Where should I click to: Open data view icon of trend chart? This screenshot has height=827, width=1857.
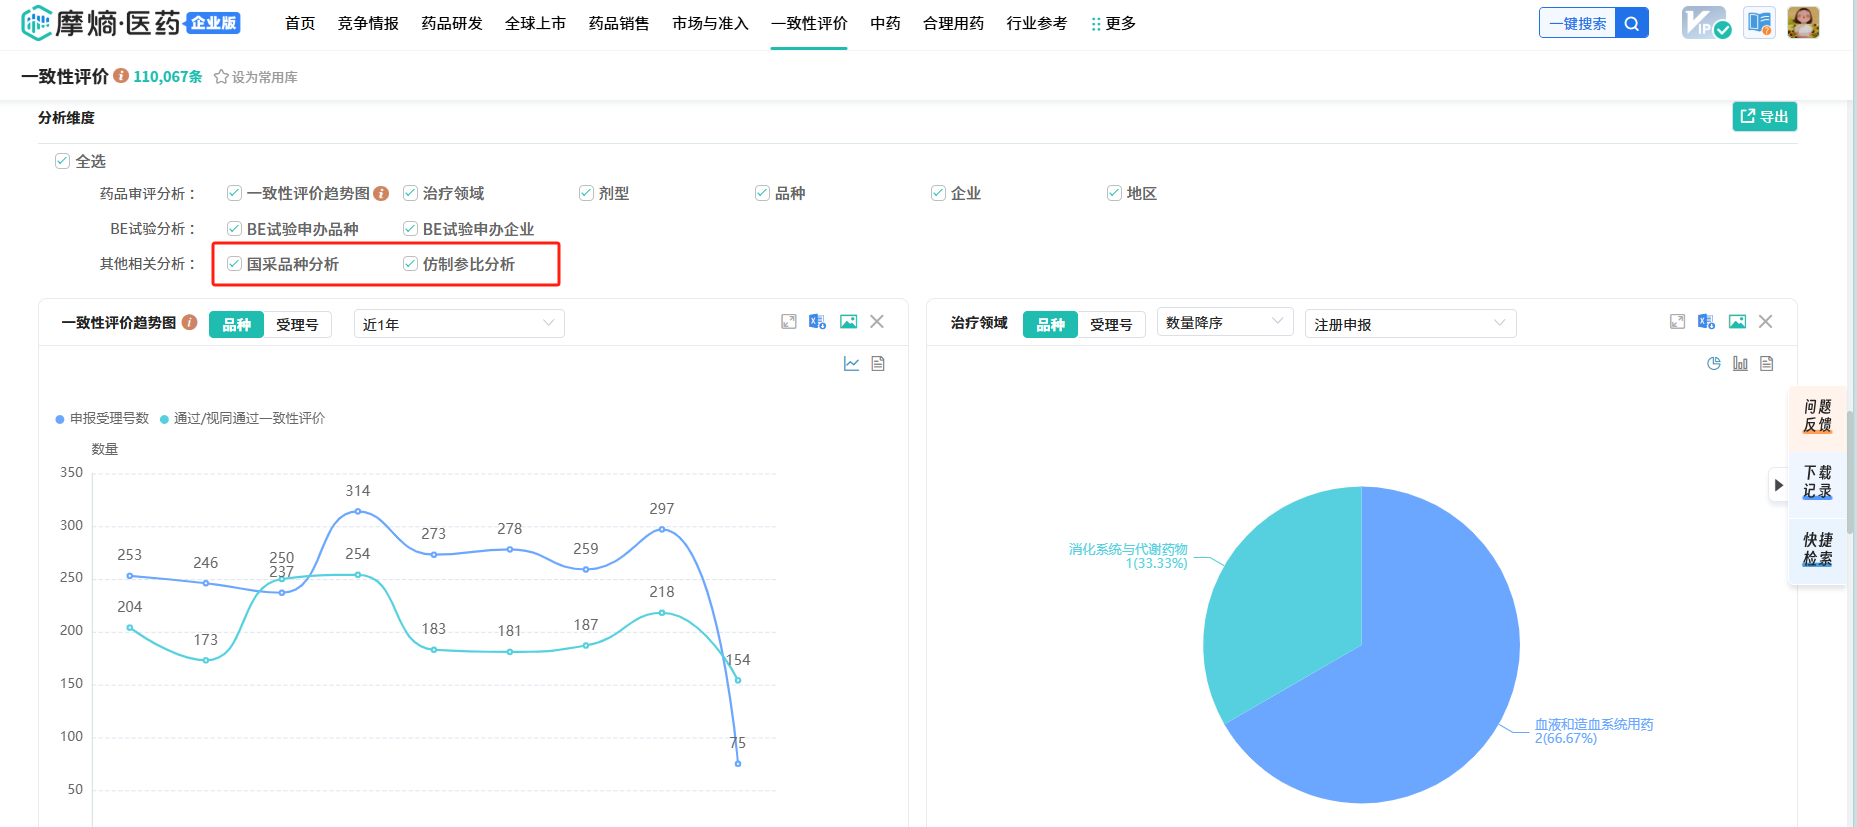(878, 364)
